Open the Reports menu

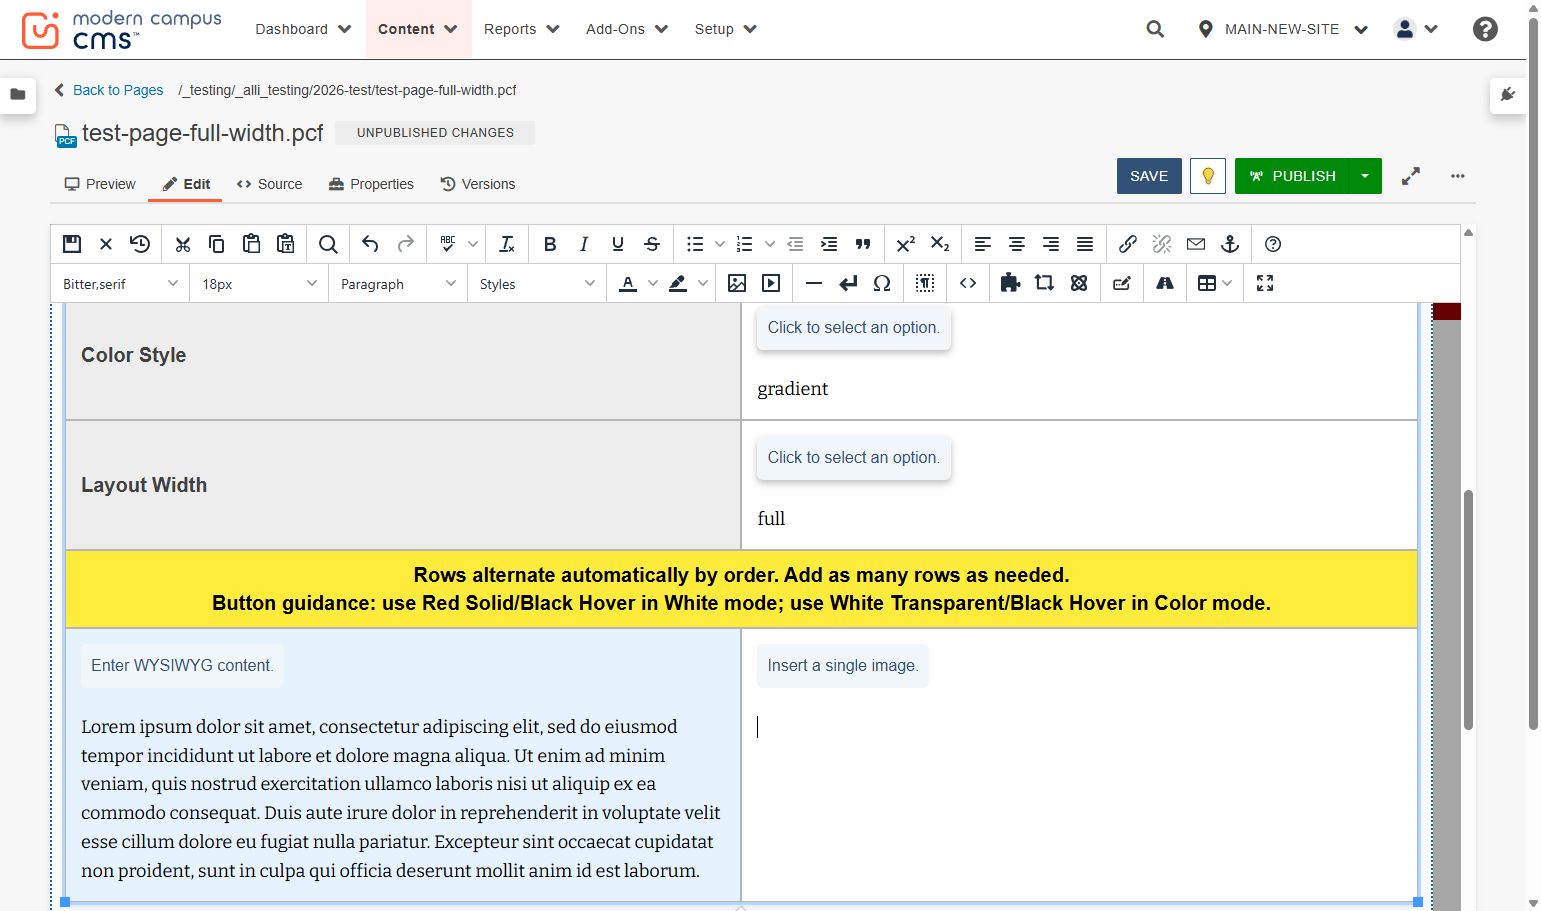pyautogui.click(x=521, y=29)
